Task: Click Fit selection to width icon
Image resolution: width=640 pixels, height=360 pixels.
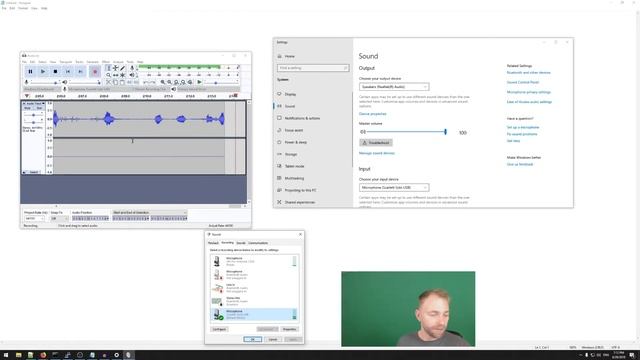Action: (176, 82)
